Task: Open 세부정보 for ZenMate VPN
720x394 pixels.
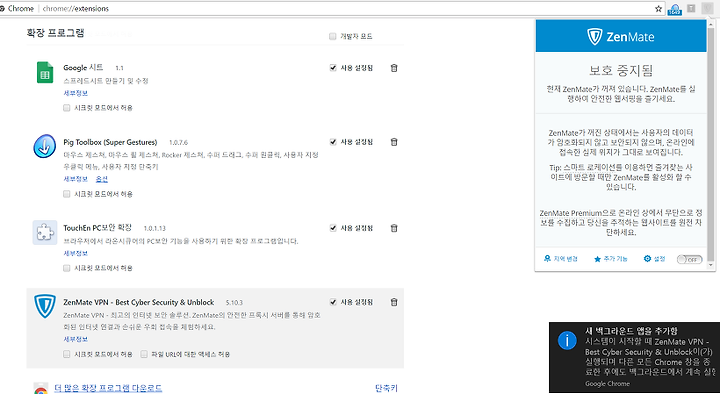Action: click(x=75, y=339)
